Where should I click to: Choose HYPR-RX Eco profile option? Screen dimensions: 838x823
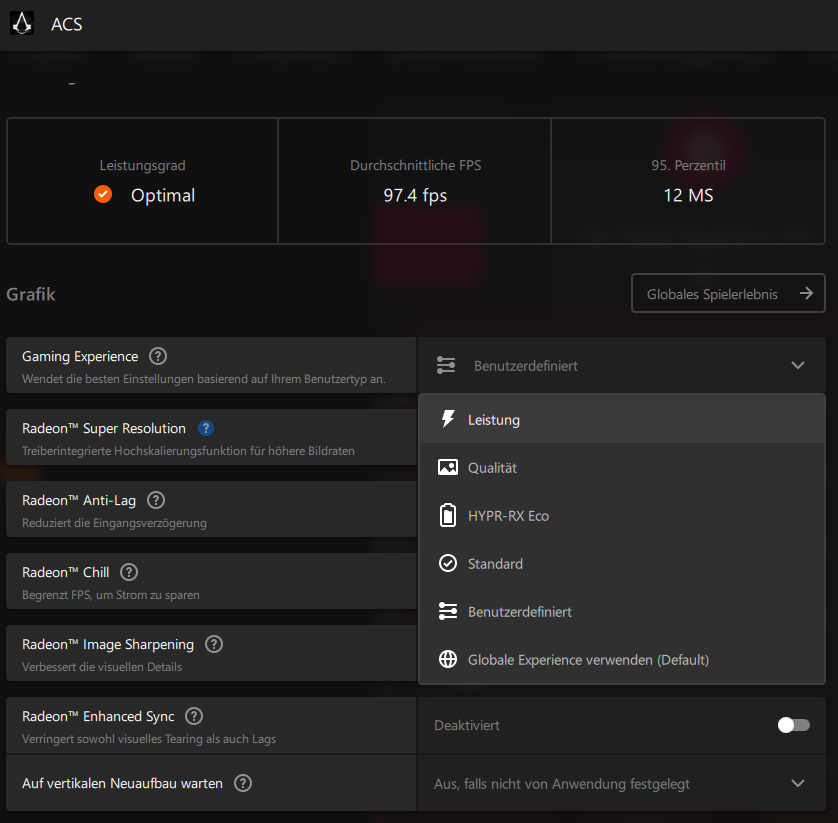622,516
